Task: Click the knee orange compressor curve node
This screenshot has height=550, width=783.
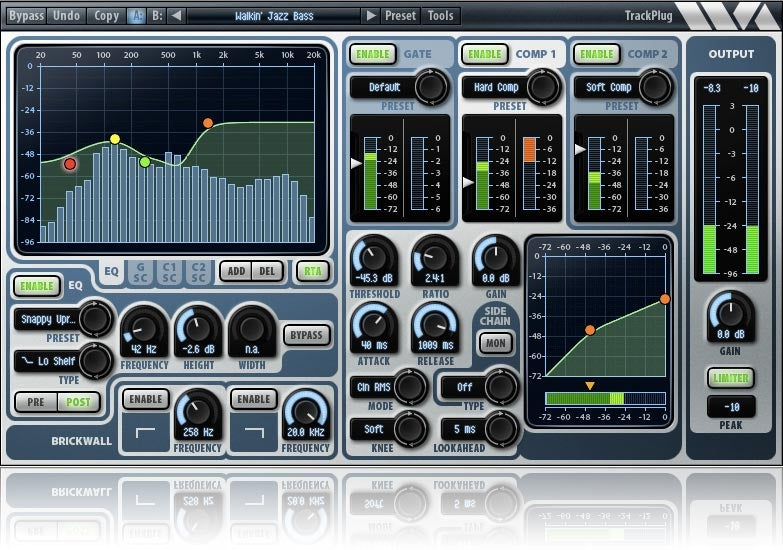Action: coord(590,330)
